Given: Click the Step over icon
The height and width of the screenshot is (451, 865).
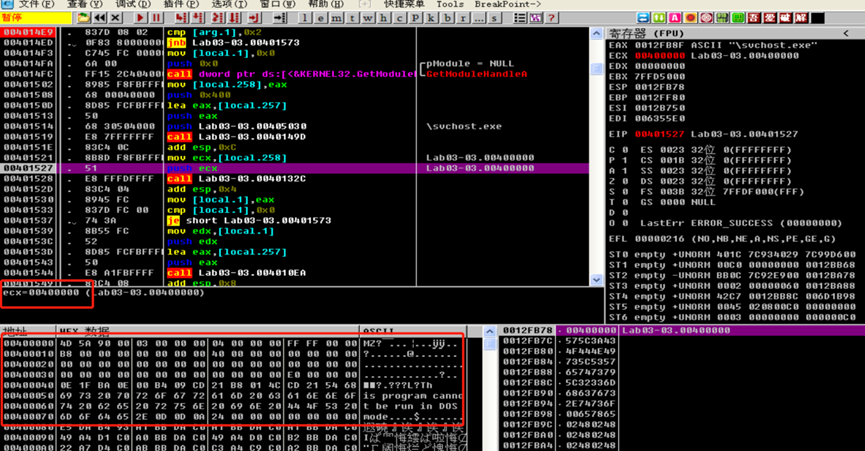Looking at the screenshot, I should click(198, 18).
